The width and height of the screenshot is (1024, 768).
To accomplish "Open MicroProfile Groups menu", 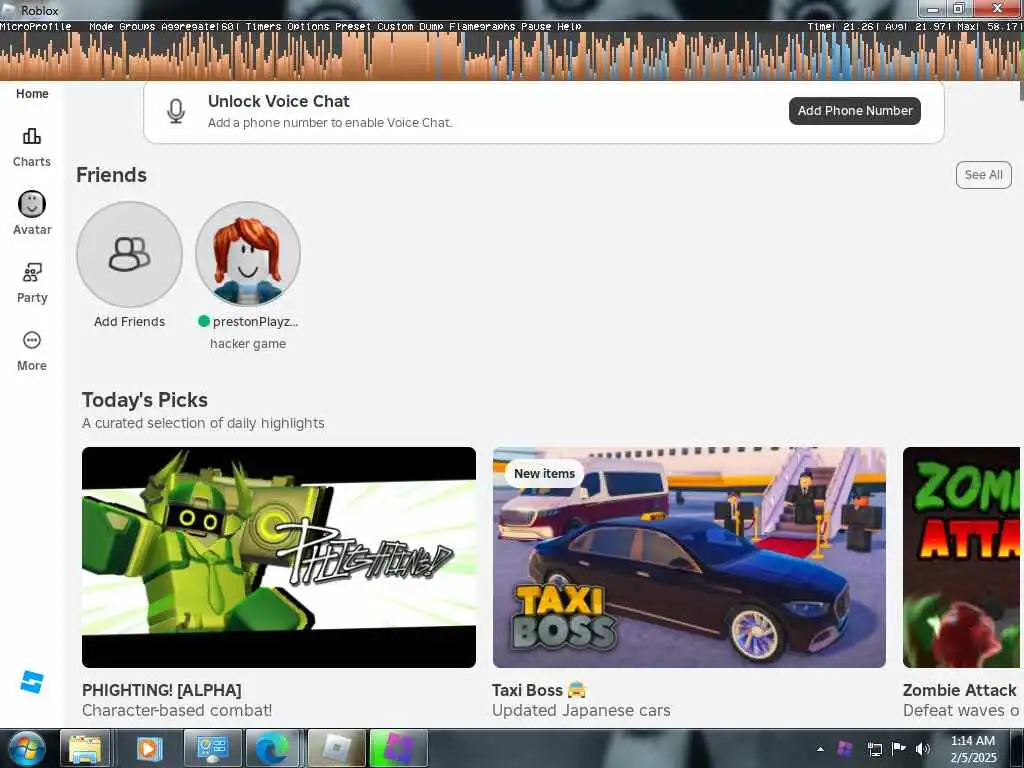I will 137,27.
